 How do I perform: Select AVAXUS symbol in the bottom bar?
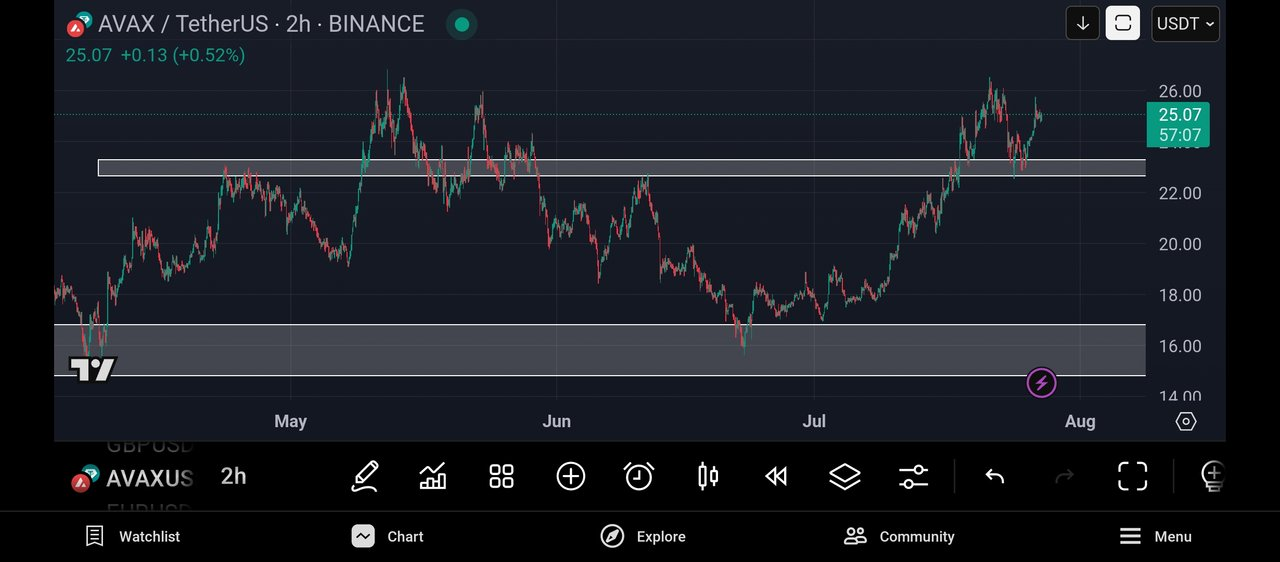click(132, 478)
